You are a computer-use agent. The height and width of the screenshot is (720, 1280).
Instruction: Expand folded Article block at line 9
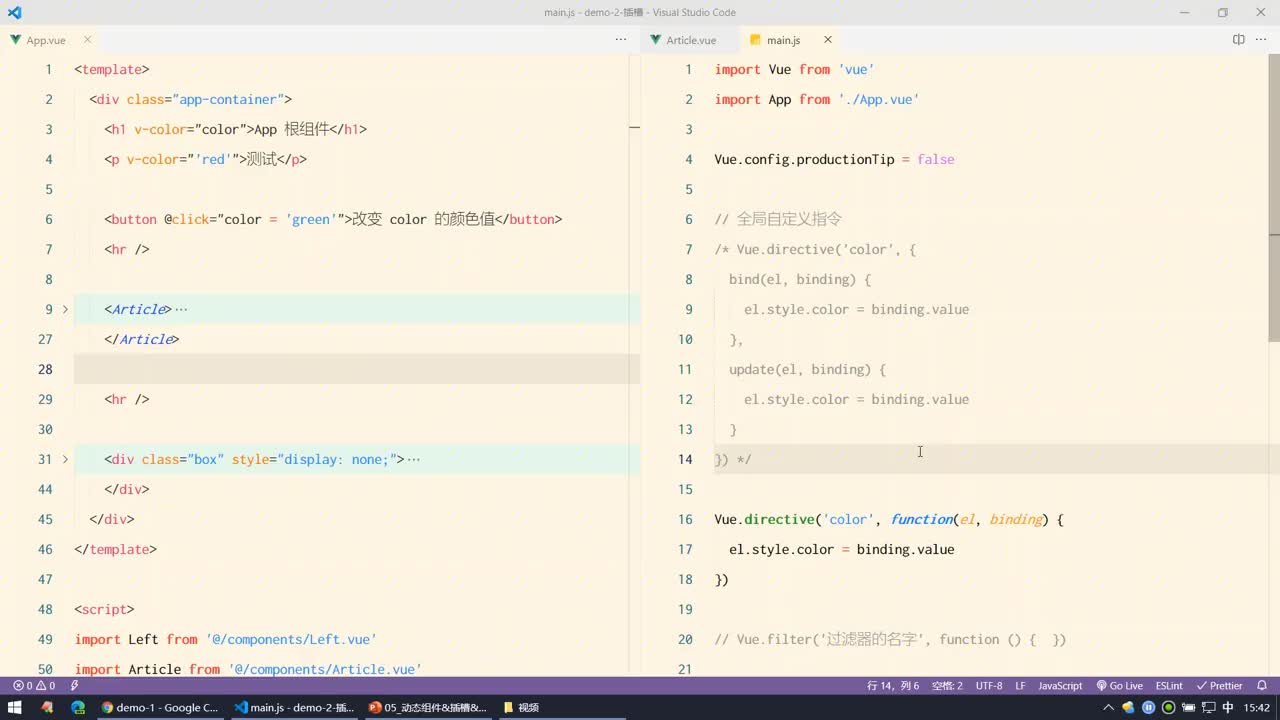[x=66, y=310]
